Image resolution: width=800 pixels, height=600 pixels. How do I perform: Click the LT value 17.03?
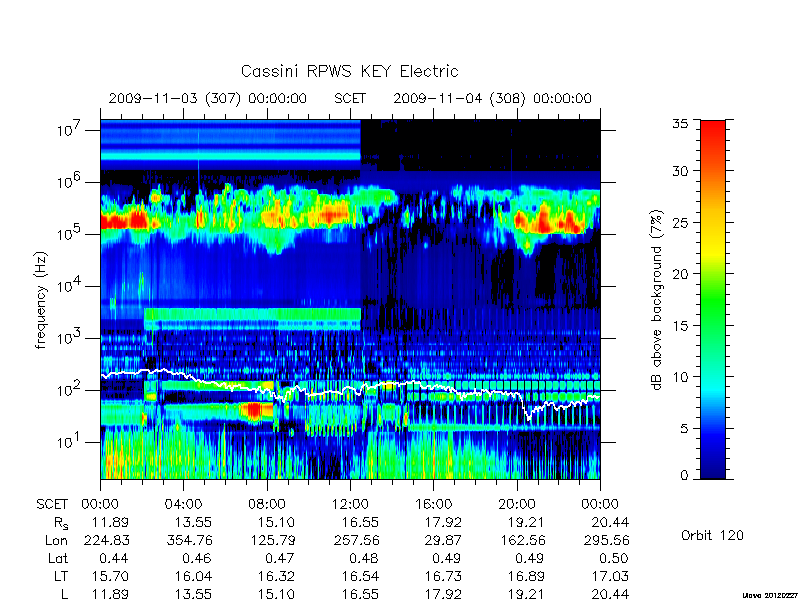click(610, 576)
